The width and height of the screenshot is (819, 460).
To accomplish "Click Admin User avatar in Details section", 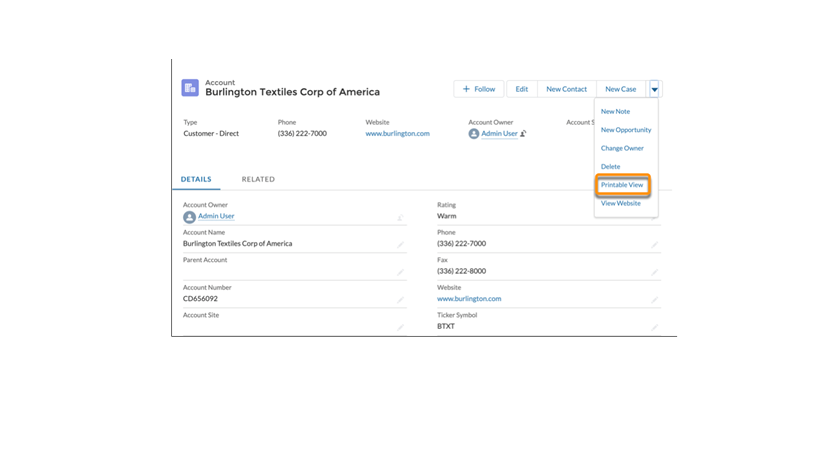I will 189,217.
